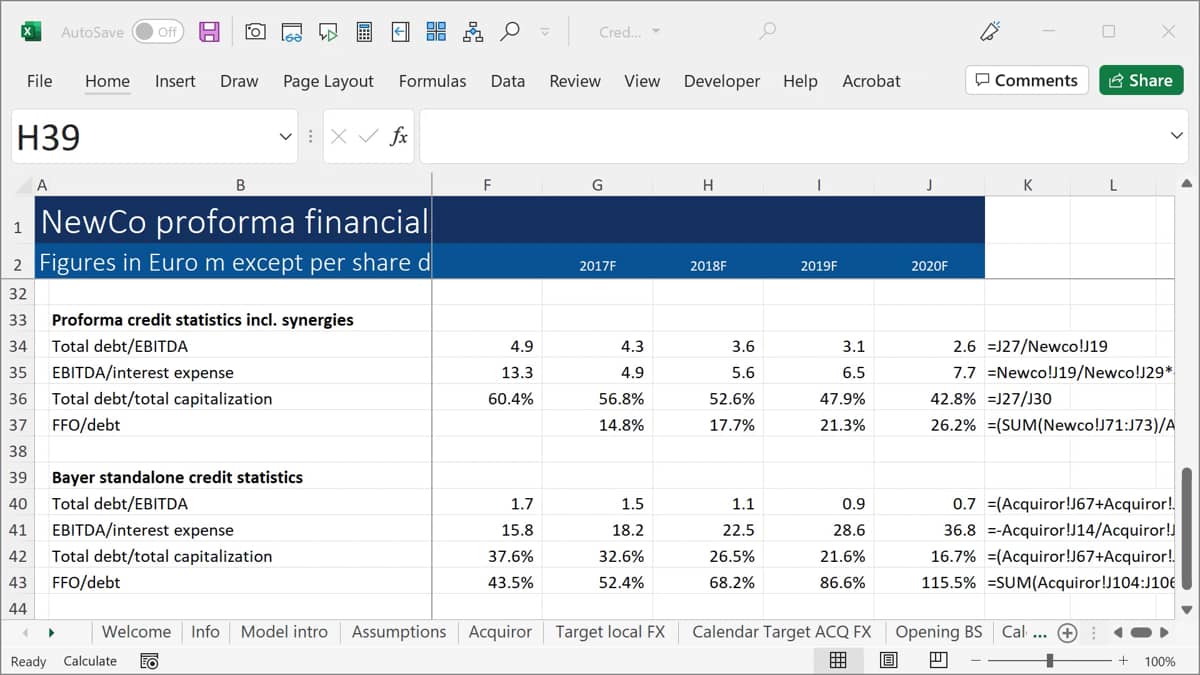
Task: Open the Acrobat ribbon tab
Action: 871,81
